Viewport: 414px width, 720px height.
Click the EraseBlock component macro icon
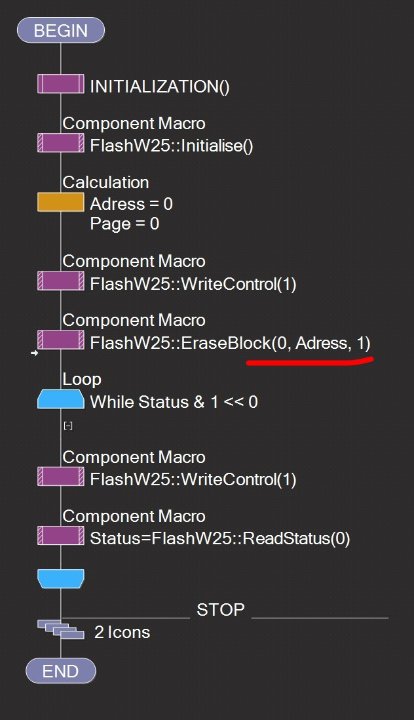pos(61,340)
